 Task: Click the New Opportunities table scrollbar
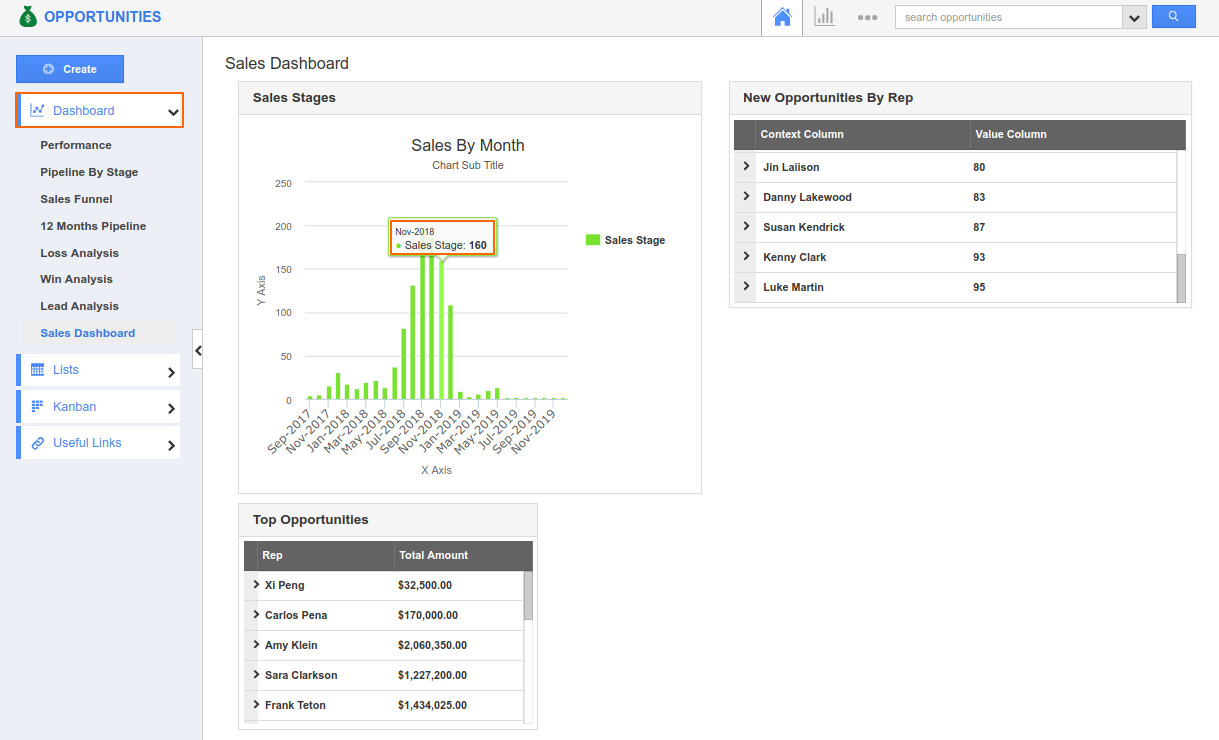(1181, 278)
